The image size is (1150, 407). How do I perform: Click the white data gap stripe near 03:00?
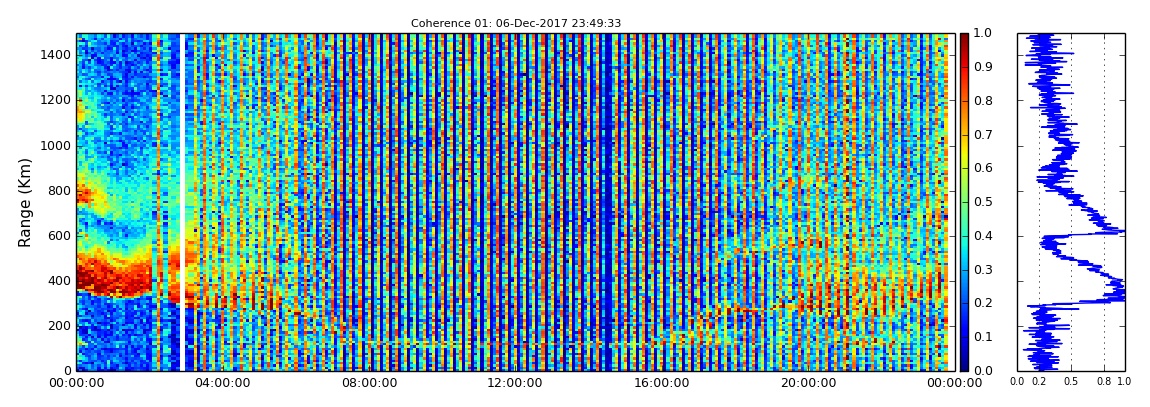pyautogui.click(x=181, y=202)
